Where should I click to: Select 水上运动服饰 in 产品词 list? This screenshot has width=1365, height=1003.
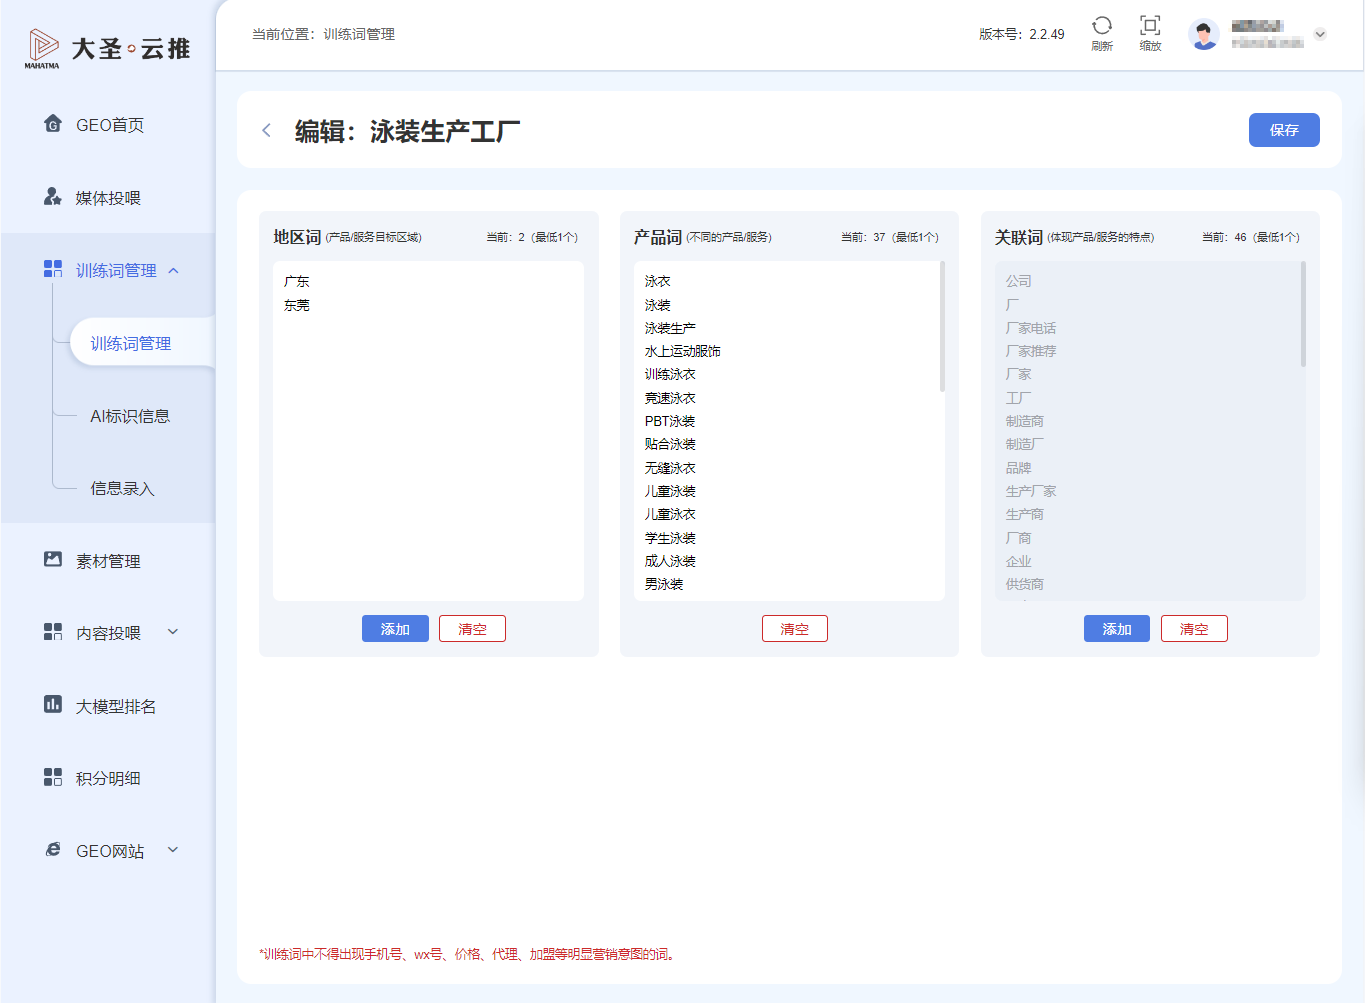click(x=683, y=351)
